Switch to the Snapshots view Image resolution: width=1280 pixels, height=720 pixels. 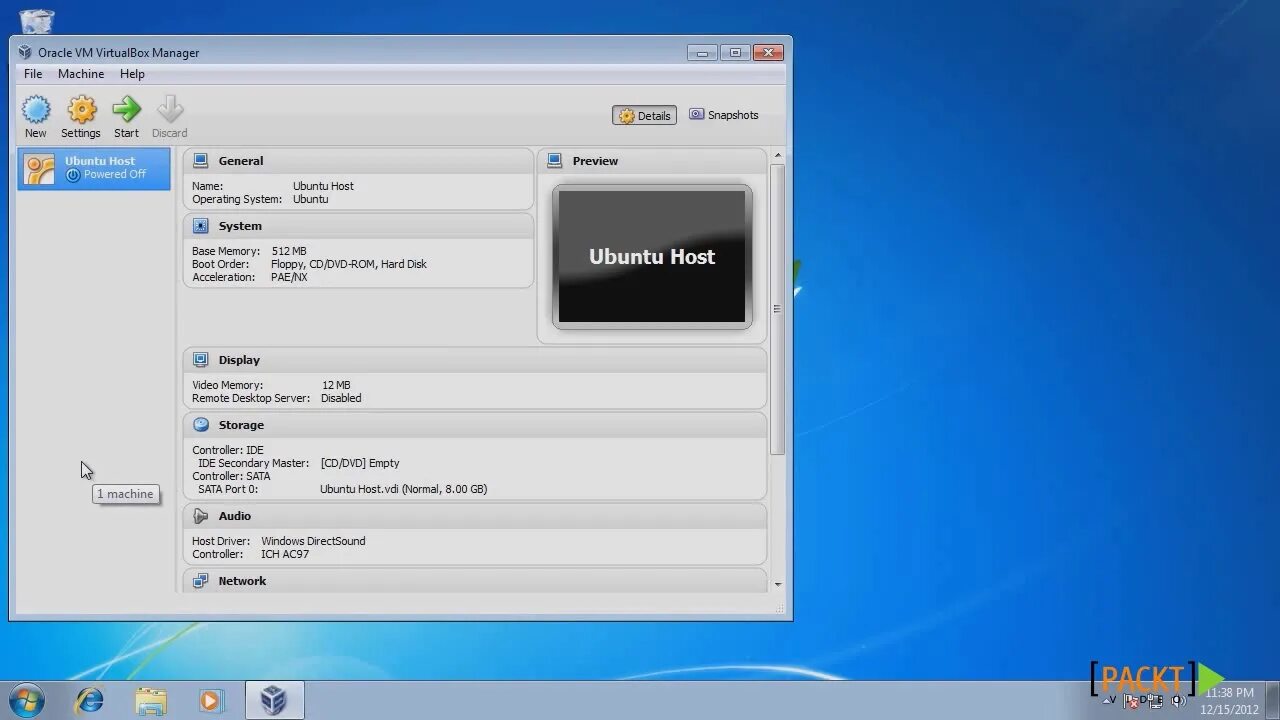coord(724,115)
